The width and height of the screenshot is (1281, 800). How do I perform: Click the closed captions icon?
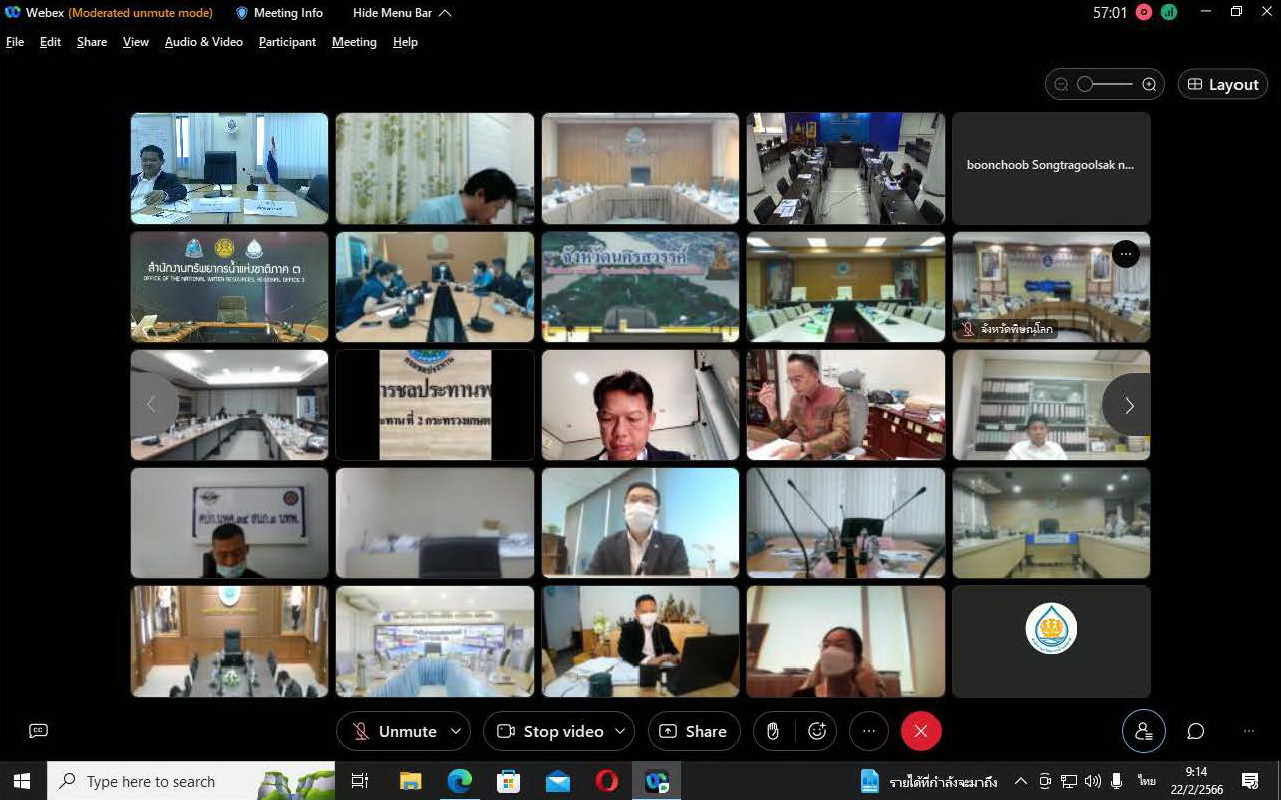[x=39, y=731]
